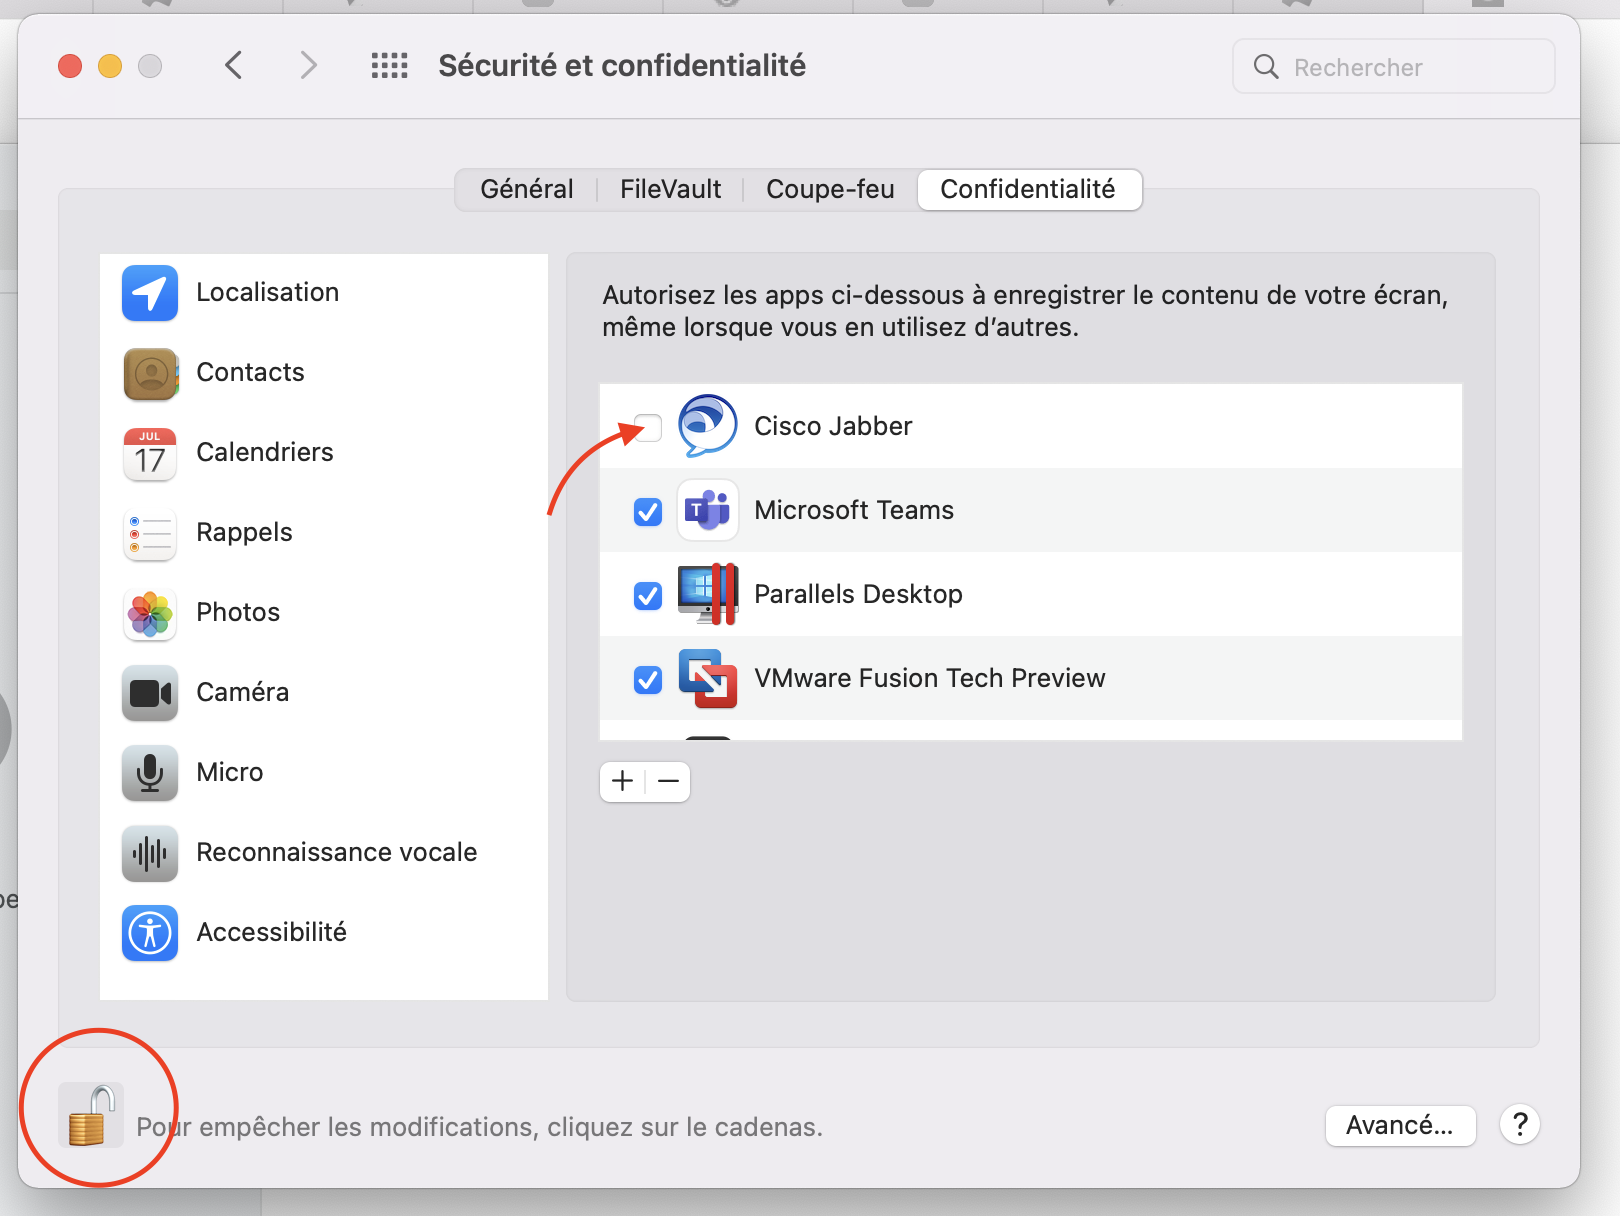Click the padlock icon to lock settings
The width and height of the screenshot is (1620, 1216).
point(91,1115)
